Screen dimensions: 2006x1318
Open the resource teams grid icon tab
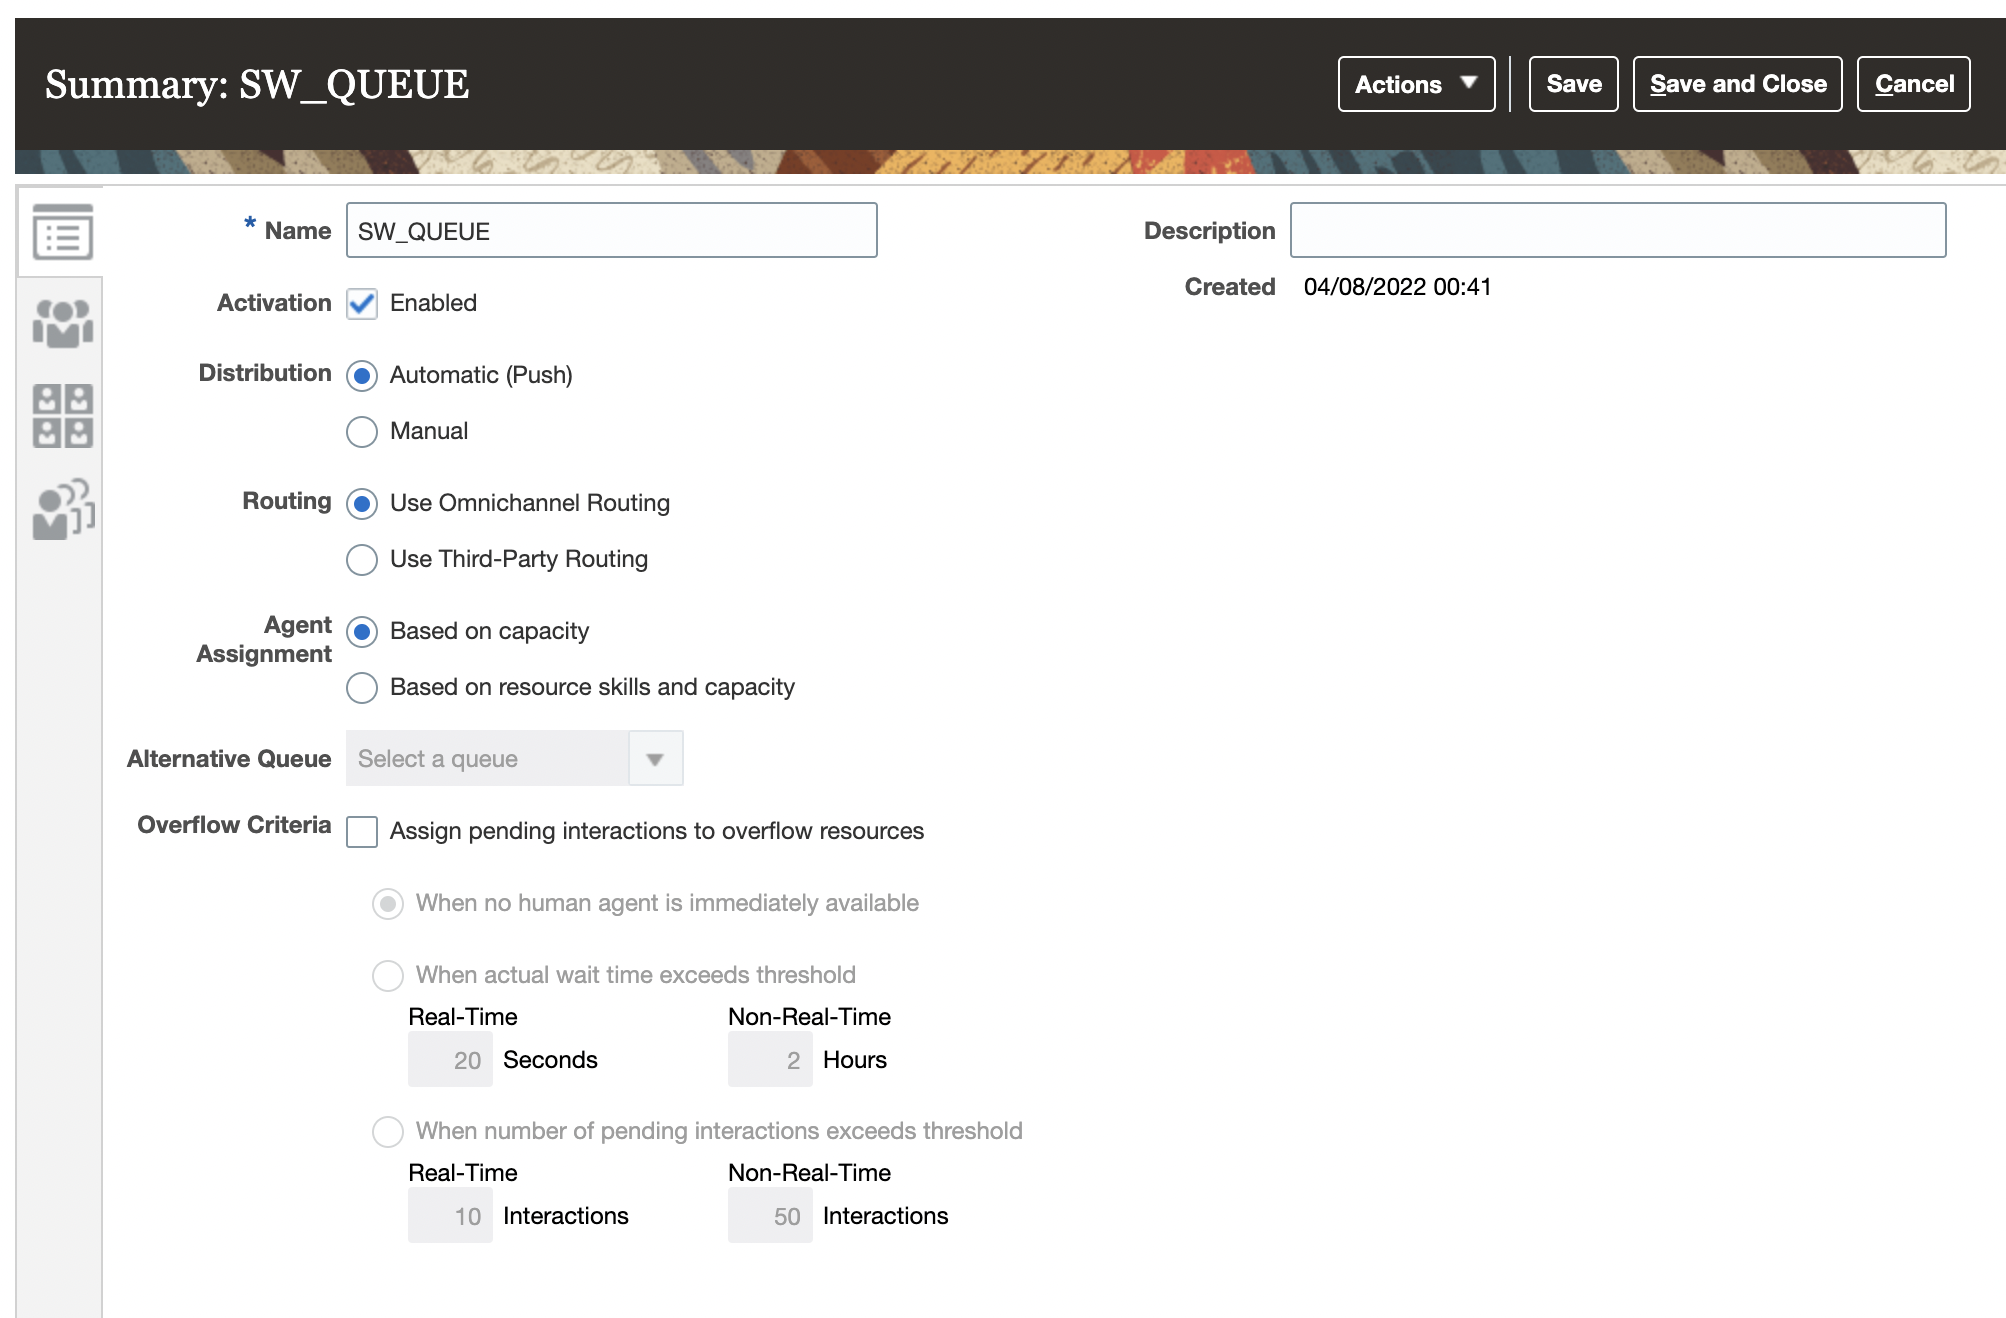tap(62, 416)
